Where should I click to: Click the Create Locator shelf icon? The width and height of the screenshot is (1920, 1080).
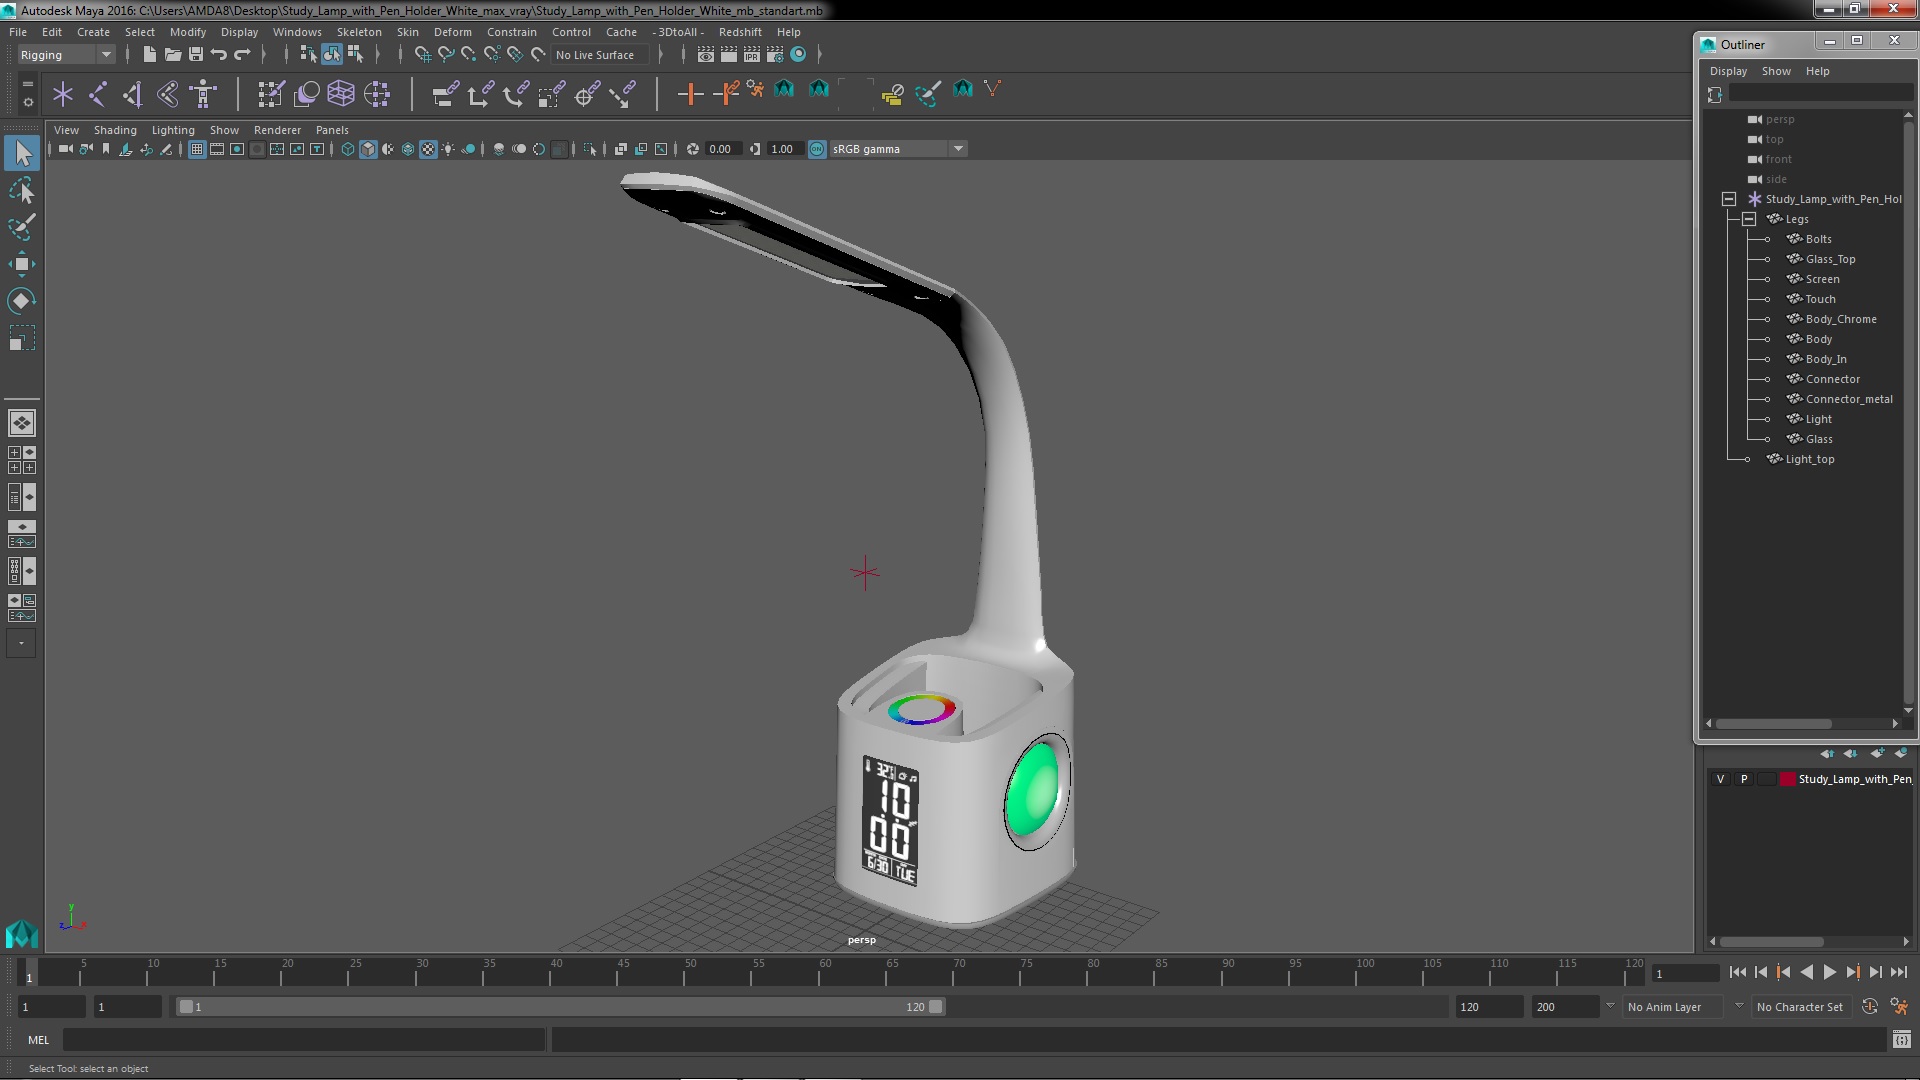(63, 94)
